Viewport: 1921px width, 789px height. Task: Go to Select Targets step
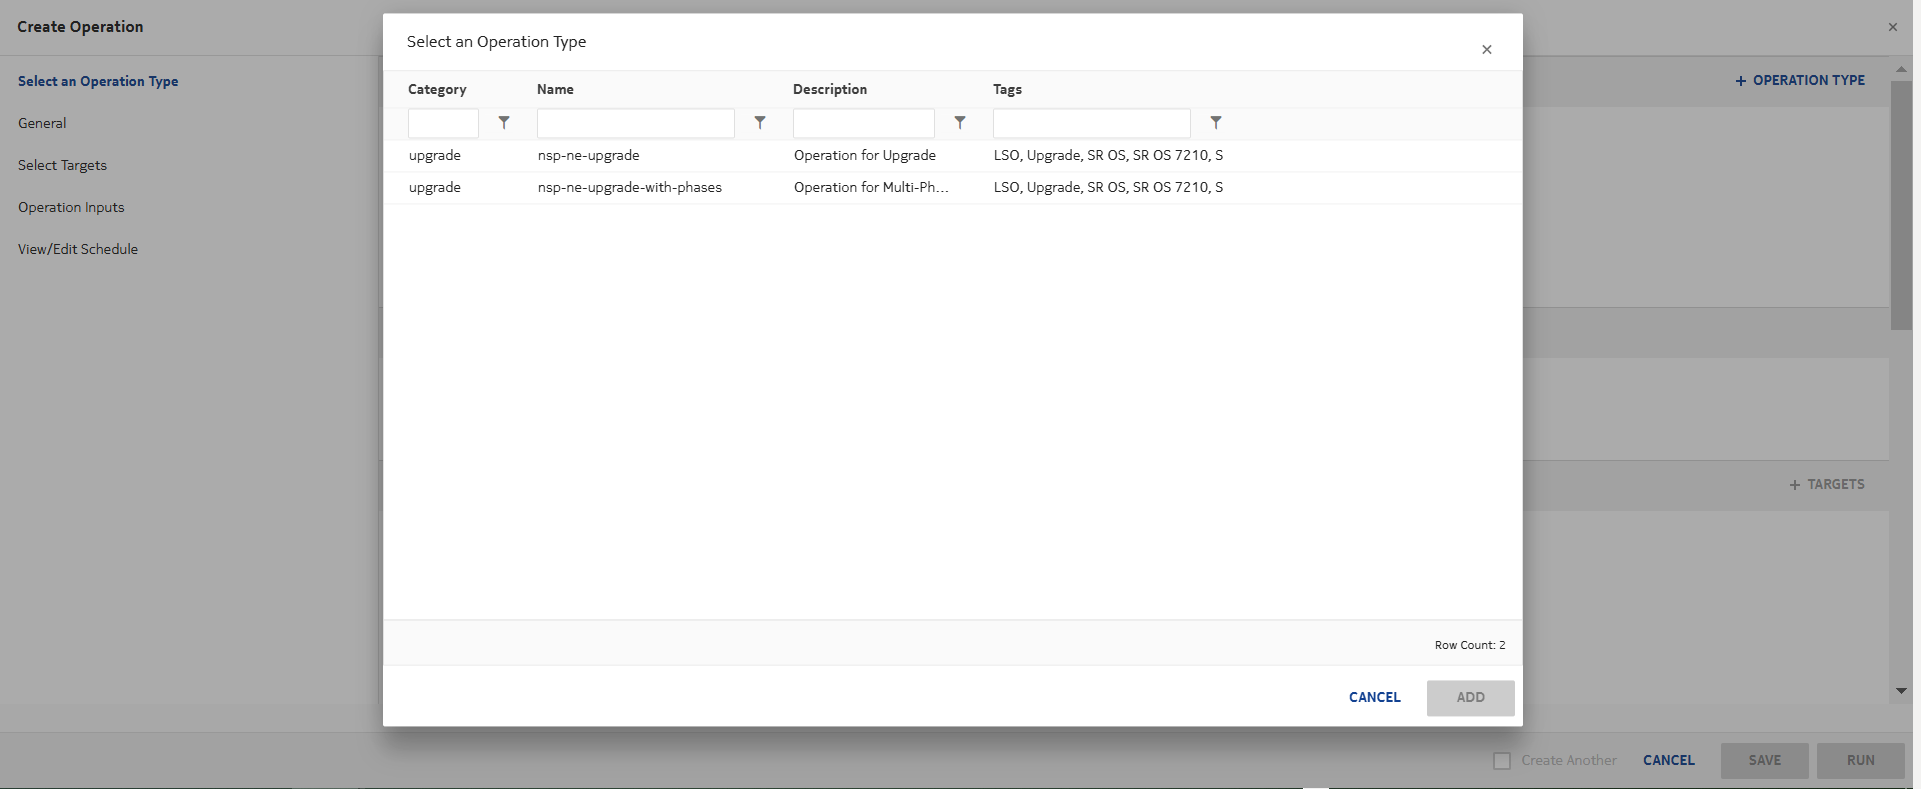click(62, 165)
